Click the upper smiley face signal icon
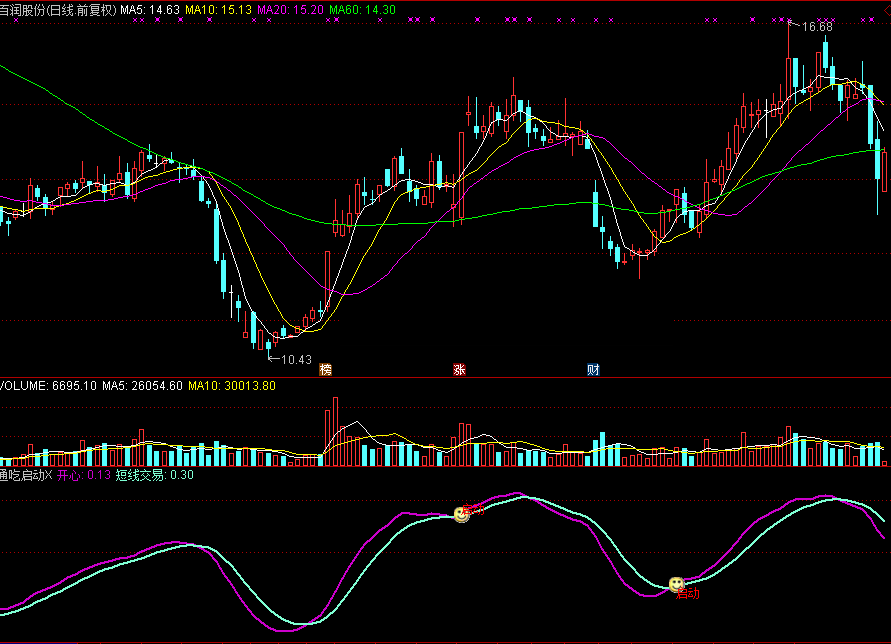Image resolution: width=891 pixels, height=644 pixels. point(461,514)
